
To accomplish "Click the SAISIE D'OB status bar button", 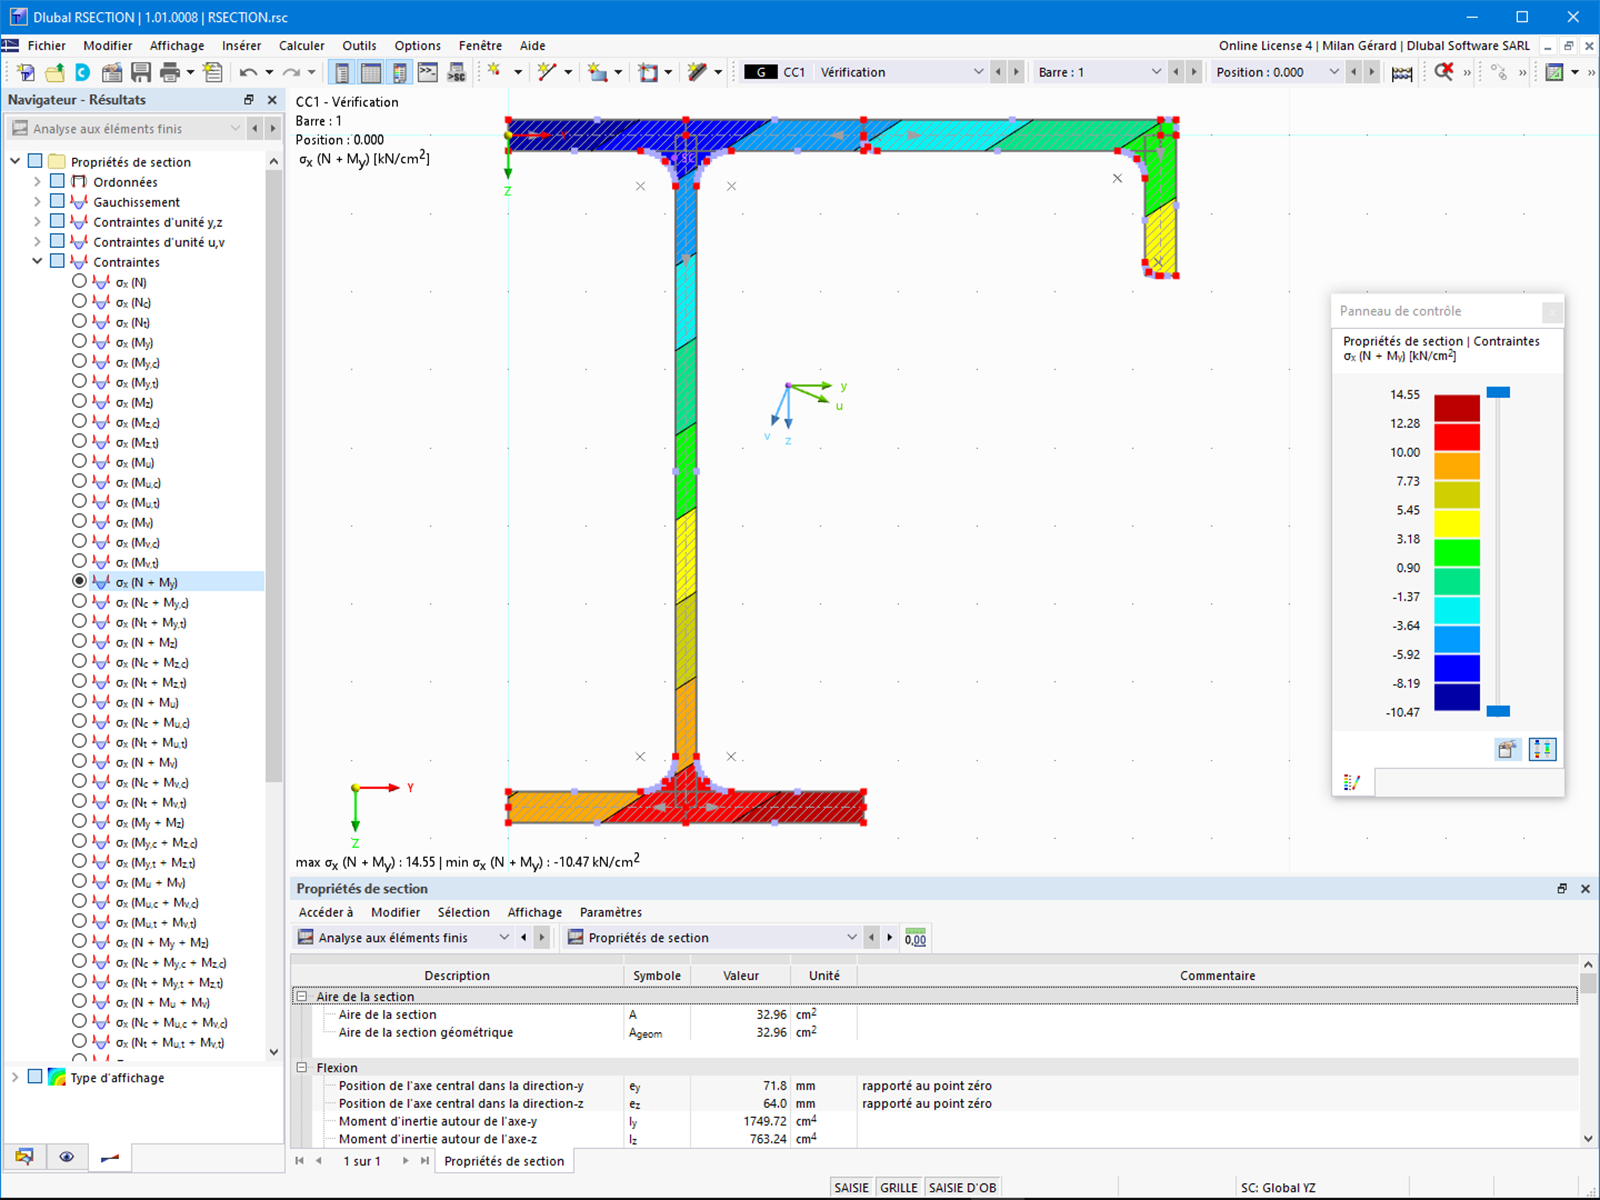I will pyautogui.click(x=962, y=1187).
